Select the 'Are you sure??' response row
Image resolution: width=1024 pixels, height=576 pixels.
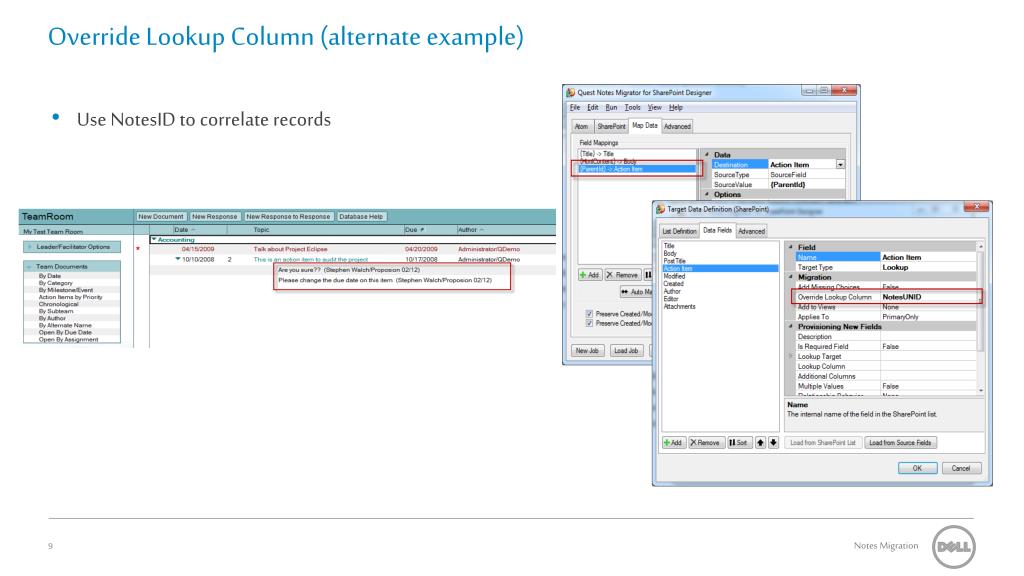(349, 270)
